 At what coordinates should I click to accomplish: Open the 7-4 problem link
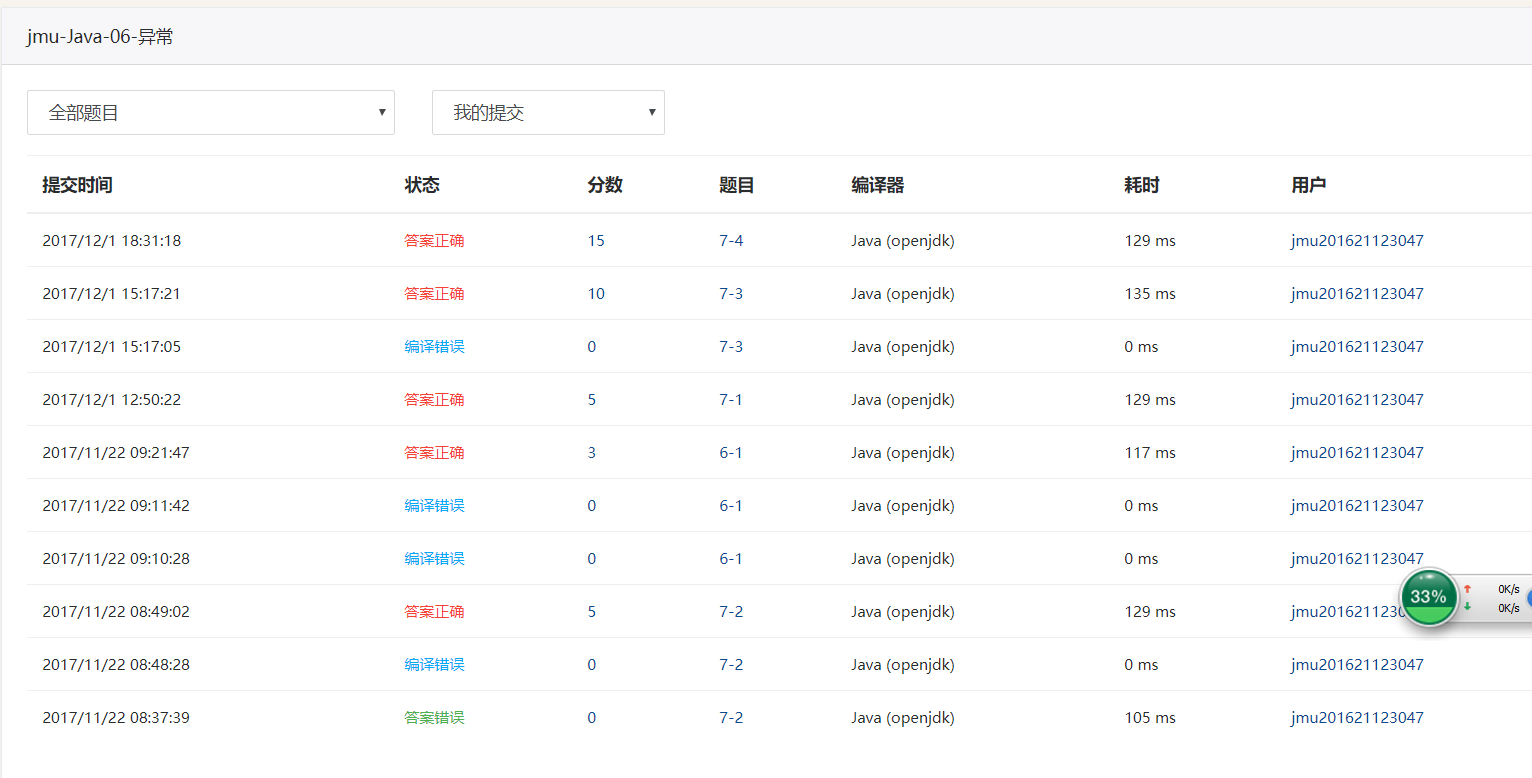tap(731, 241)
